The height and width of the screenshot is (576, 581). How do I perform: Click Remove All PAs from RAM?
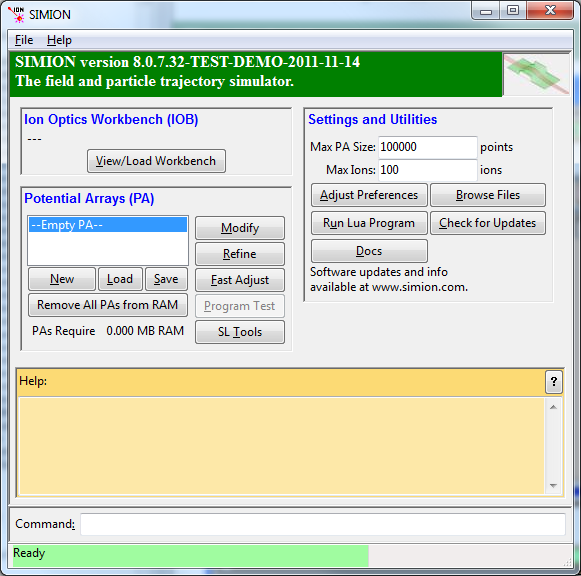click(x=108, y=305)
